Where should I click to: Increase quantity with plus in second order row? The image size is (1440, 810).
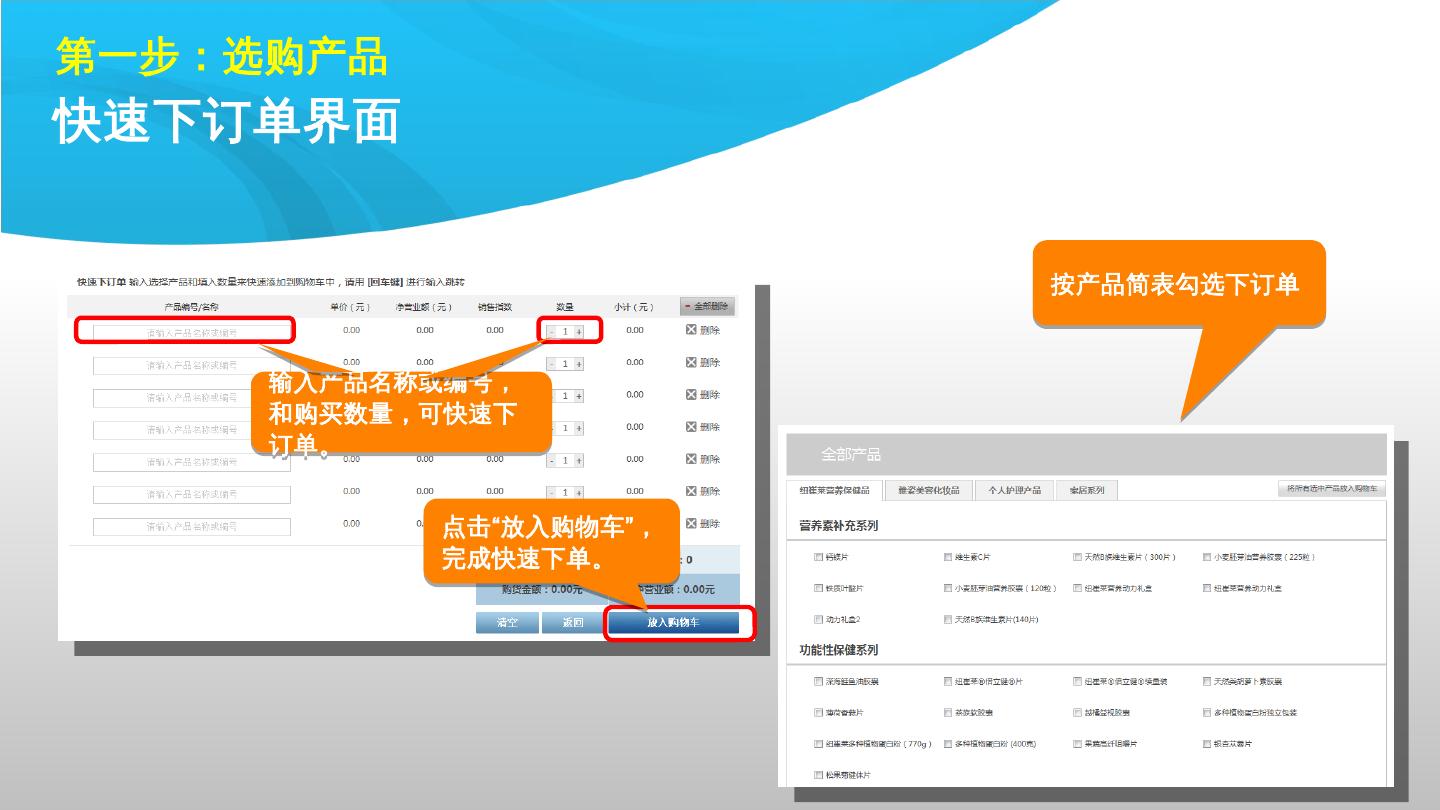(x=579, y=364)
